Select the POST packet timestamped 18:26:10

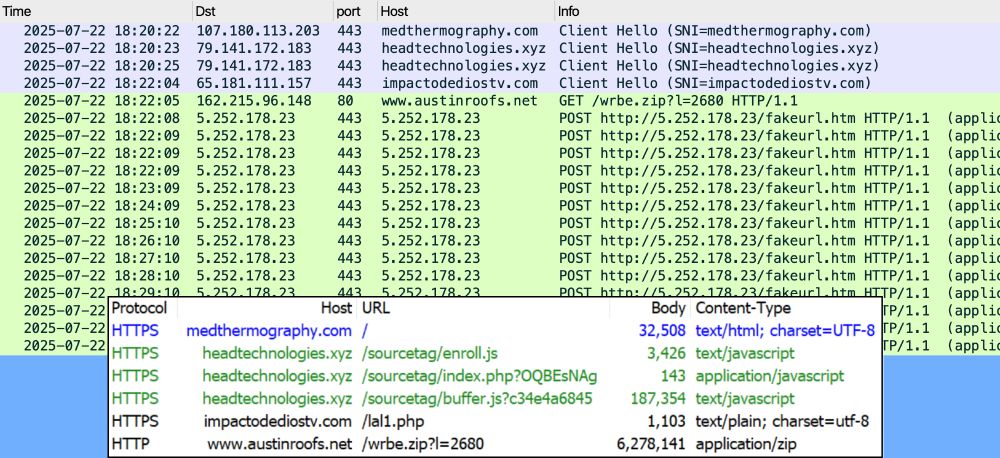500,240
